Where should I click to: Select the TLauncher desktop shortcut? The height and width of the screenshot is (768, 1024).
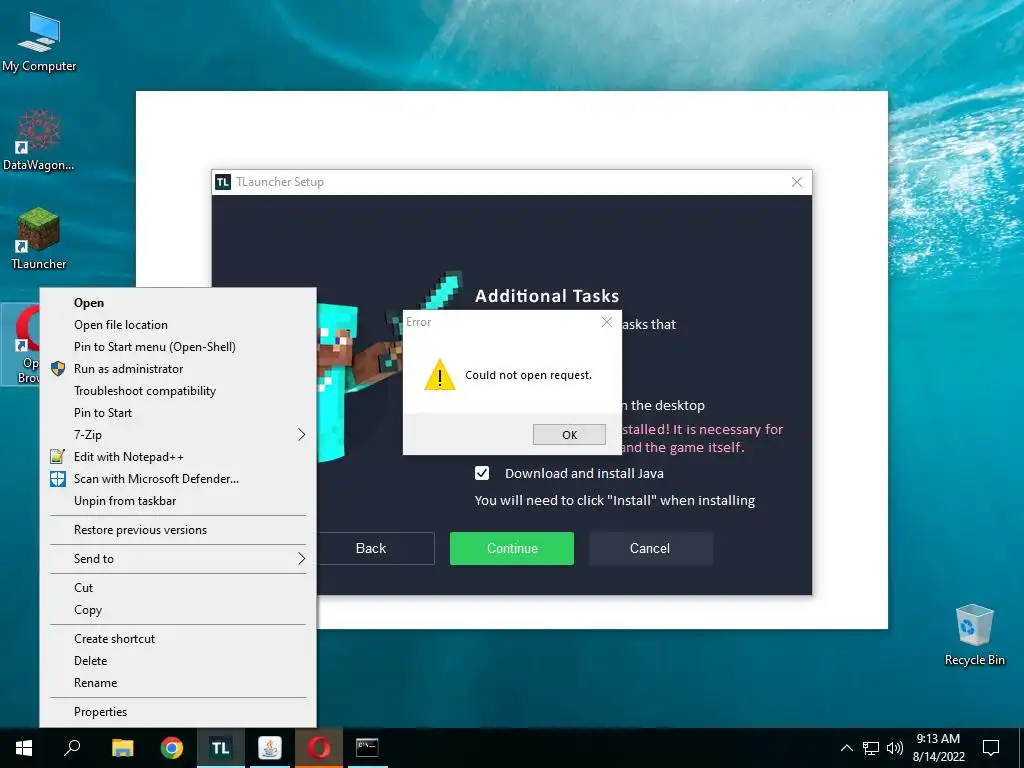(39, 238)
